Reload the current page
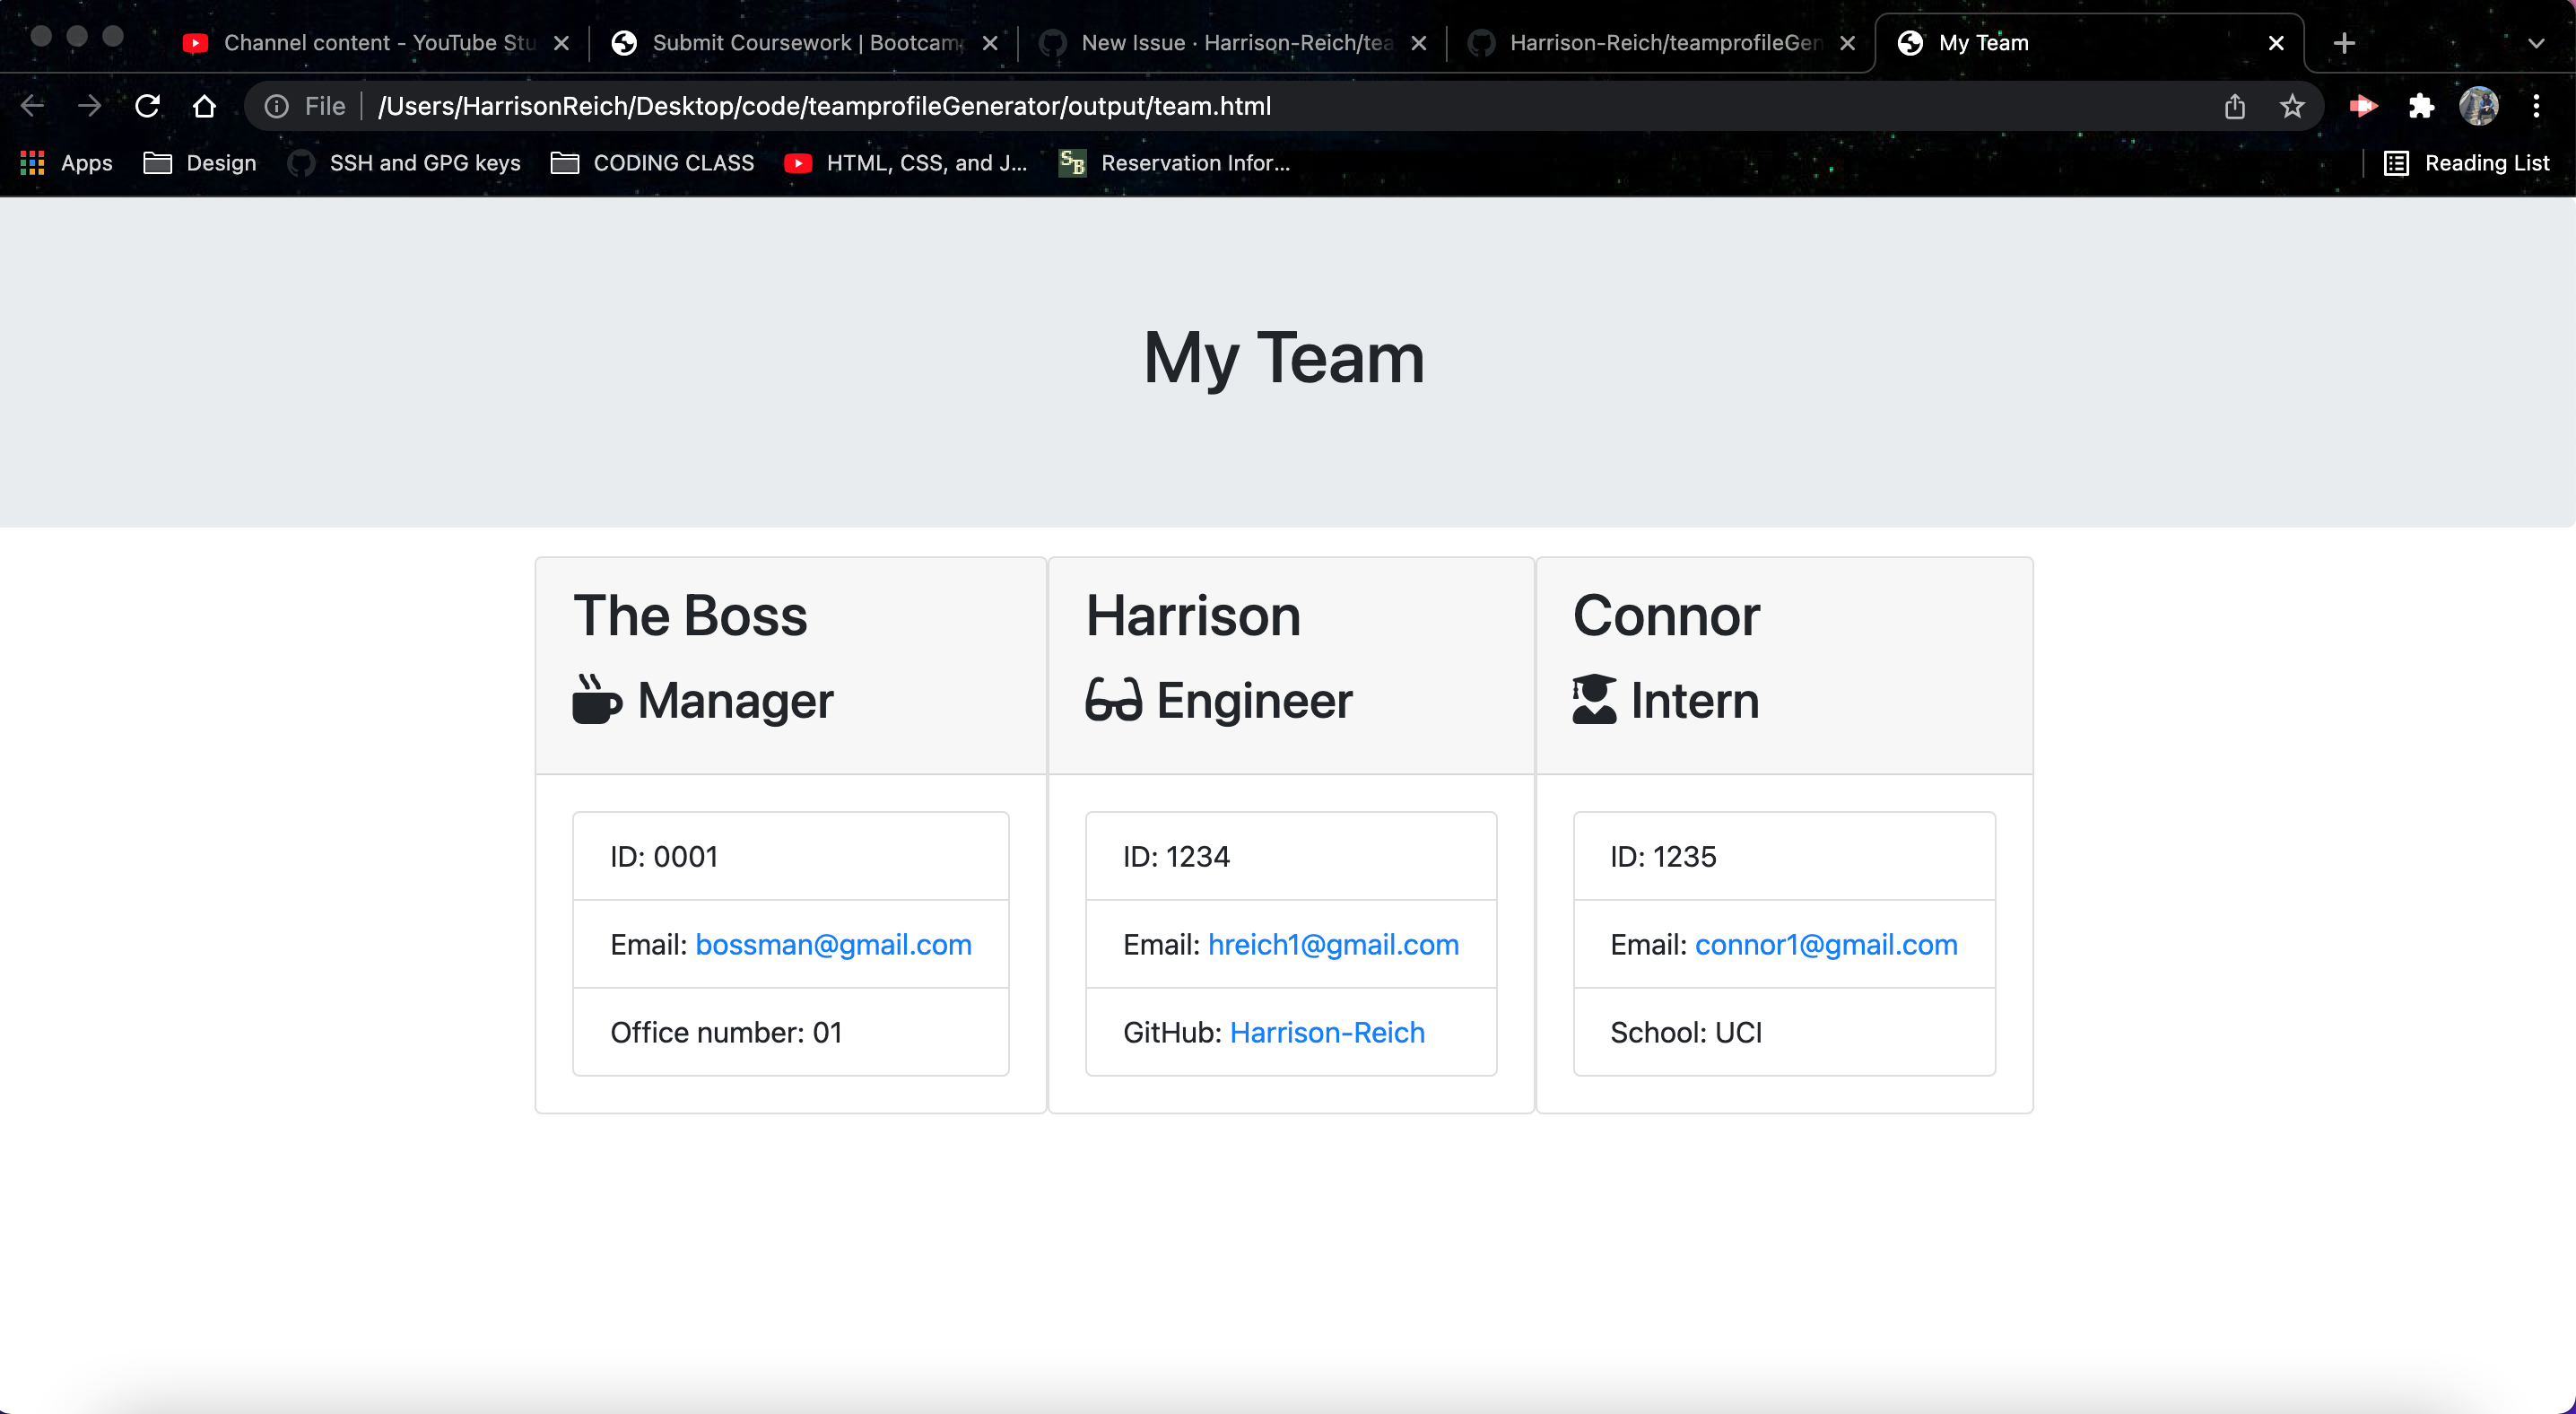 click(147, 106)
